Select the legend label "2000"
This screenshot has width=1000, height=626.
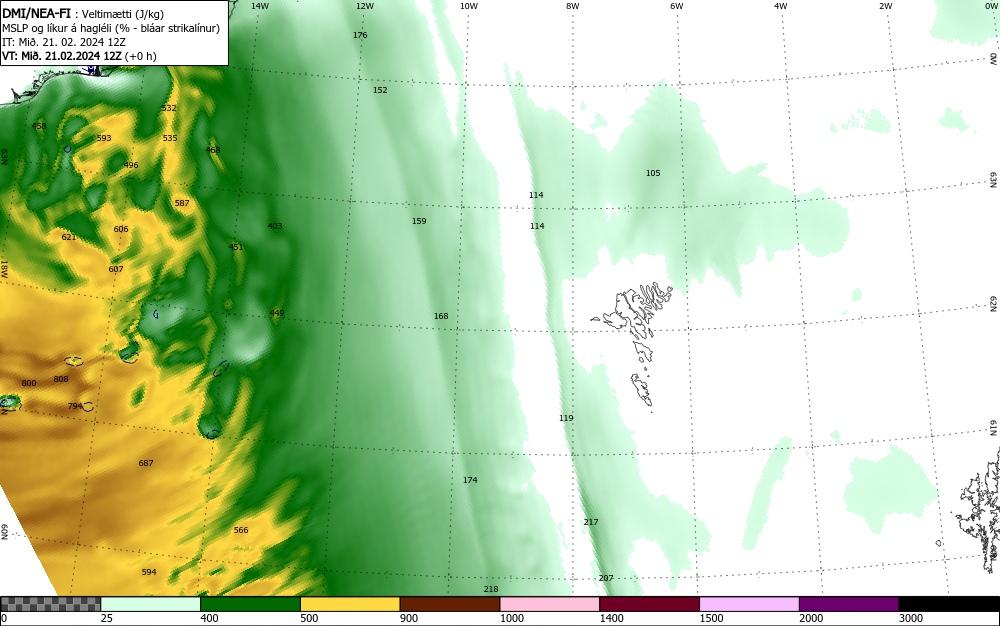811,618
